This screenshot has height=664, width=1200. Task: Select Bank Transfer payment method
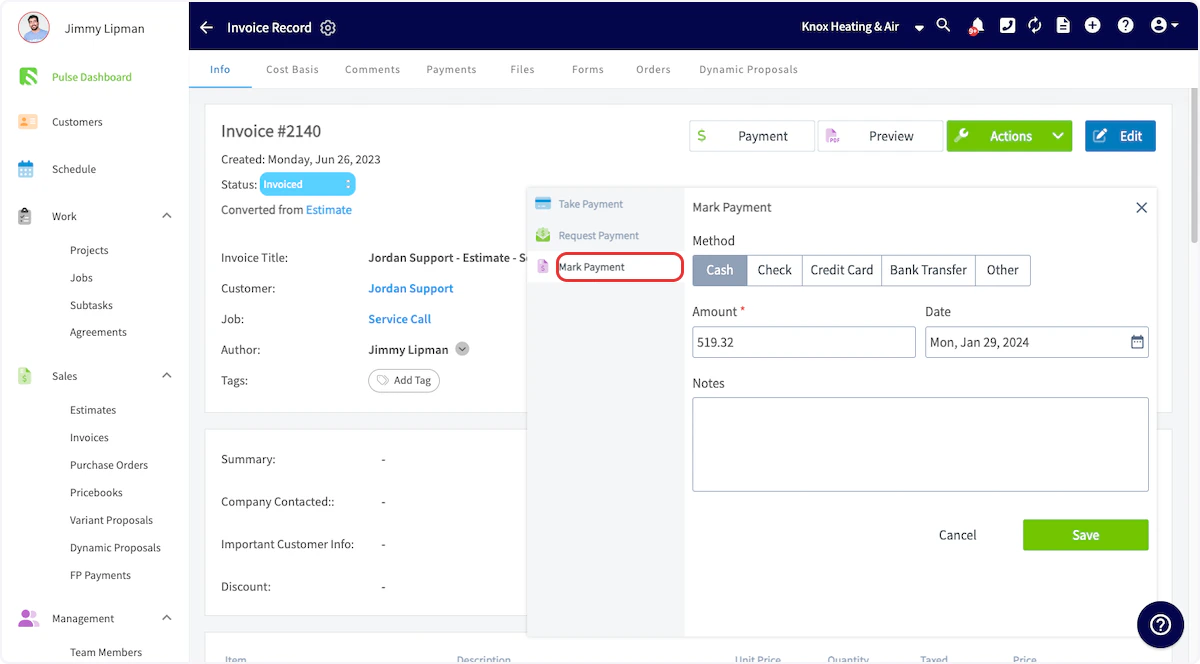928,270
